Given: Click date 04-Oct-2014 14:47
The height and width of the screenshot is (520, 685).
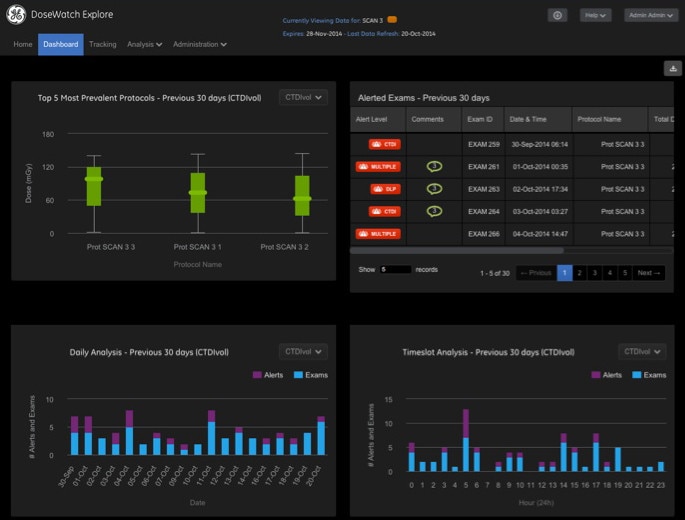Looking at the screenshot, I should [x=540, y=234].
